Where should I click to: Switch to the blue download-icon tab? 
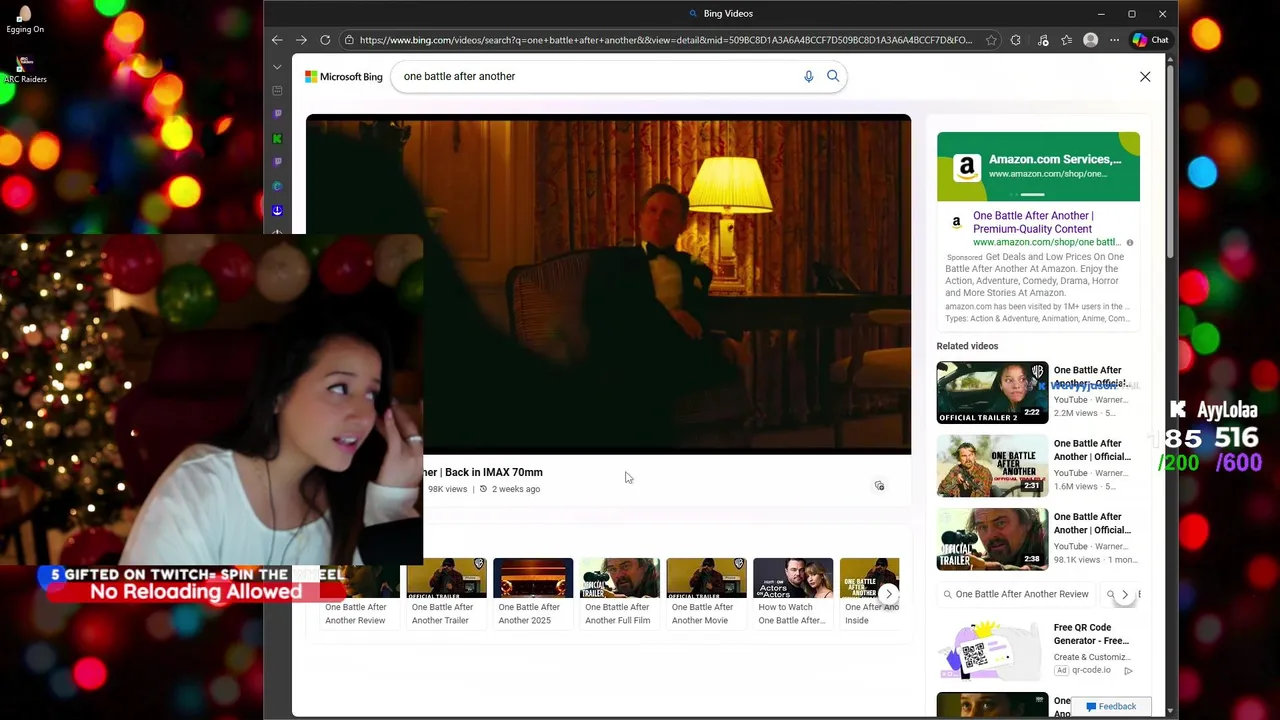(277, 210)
